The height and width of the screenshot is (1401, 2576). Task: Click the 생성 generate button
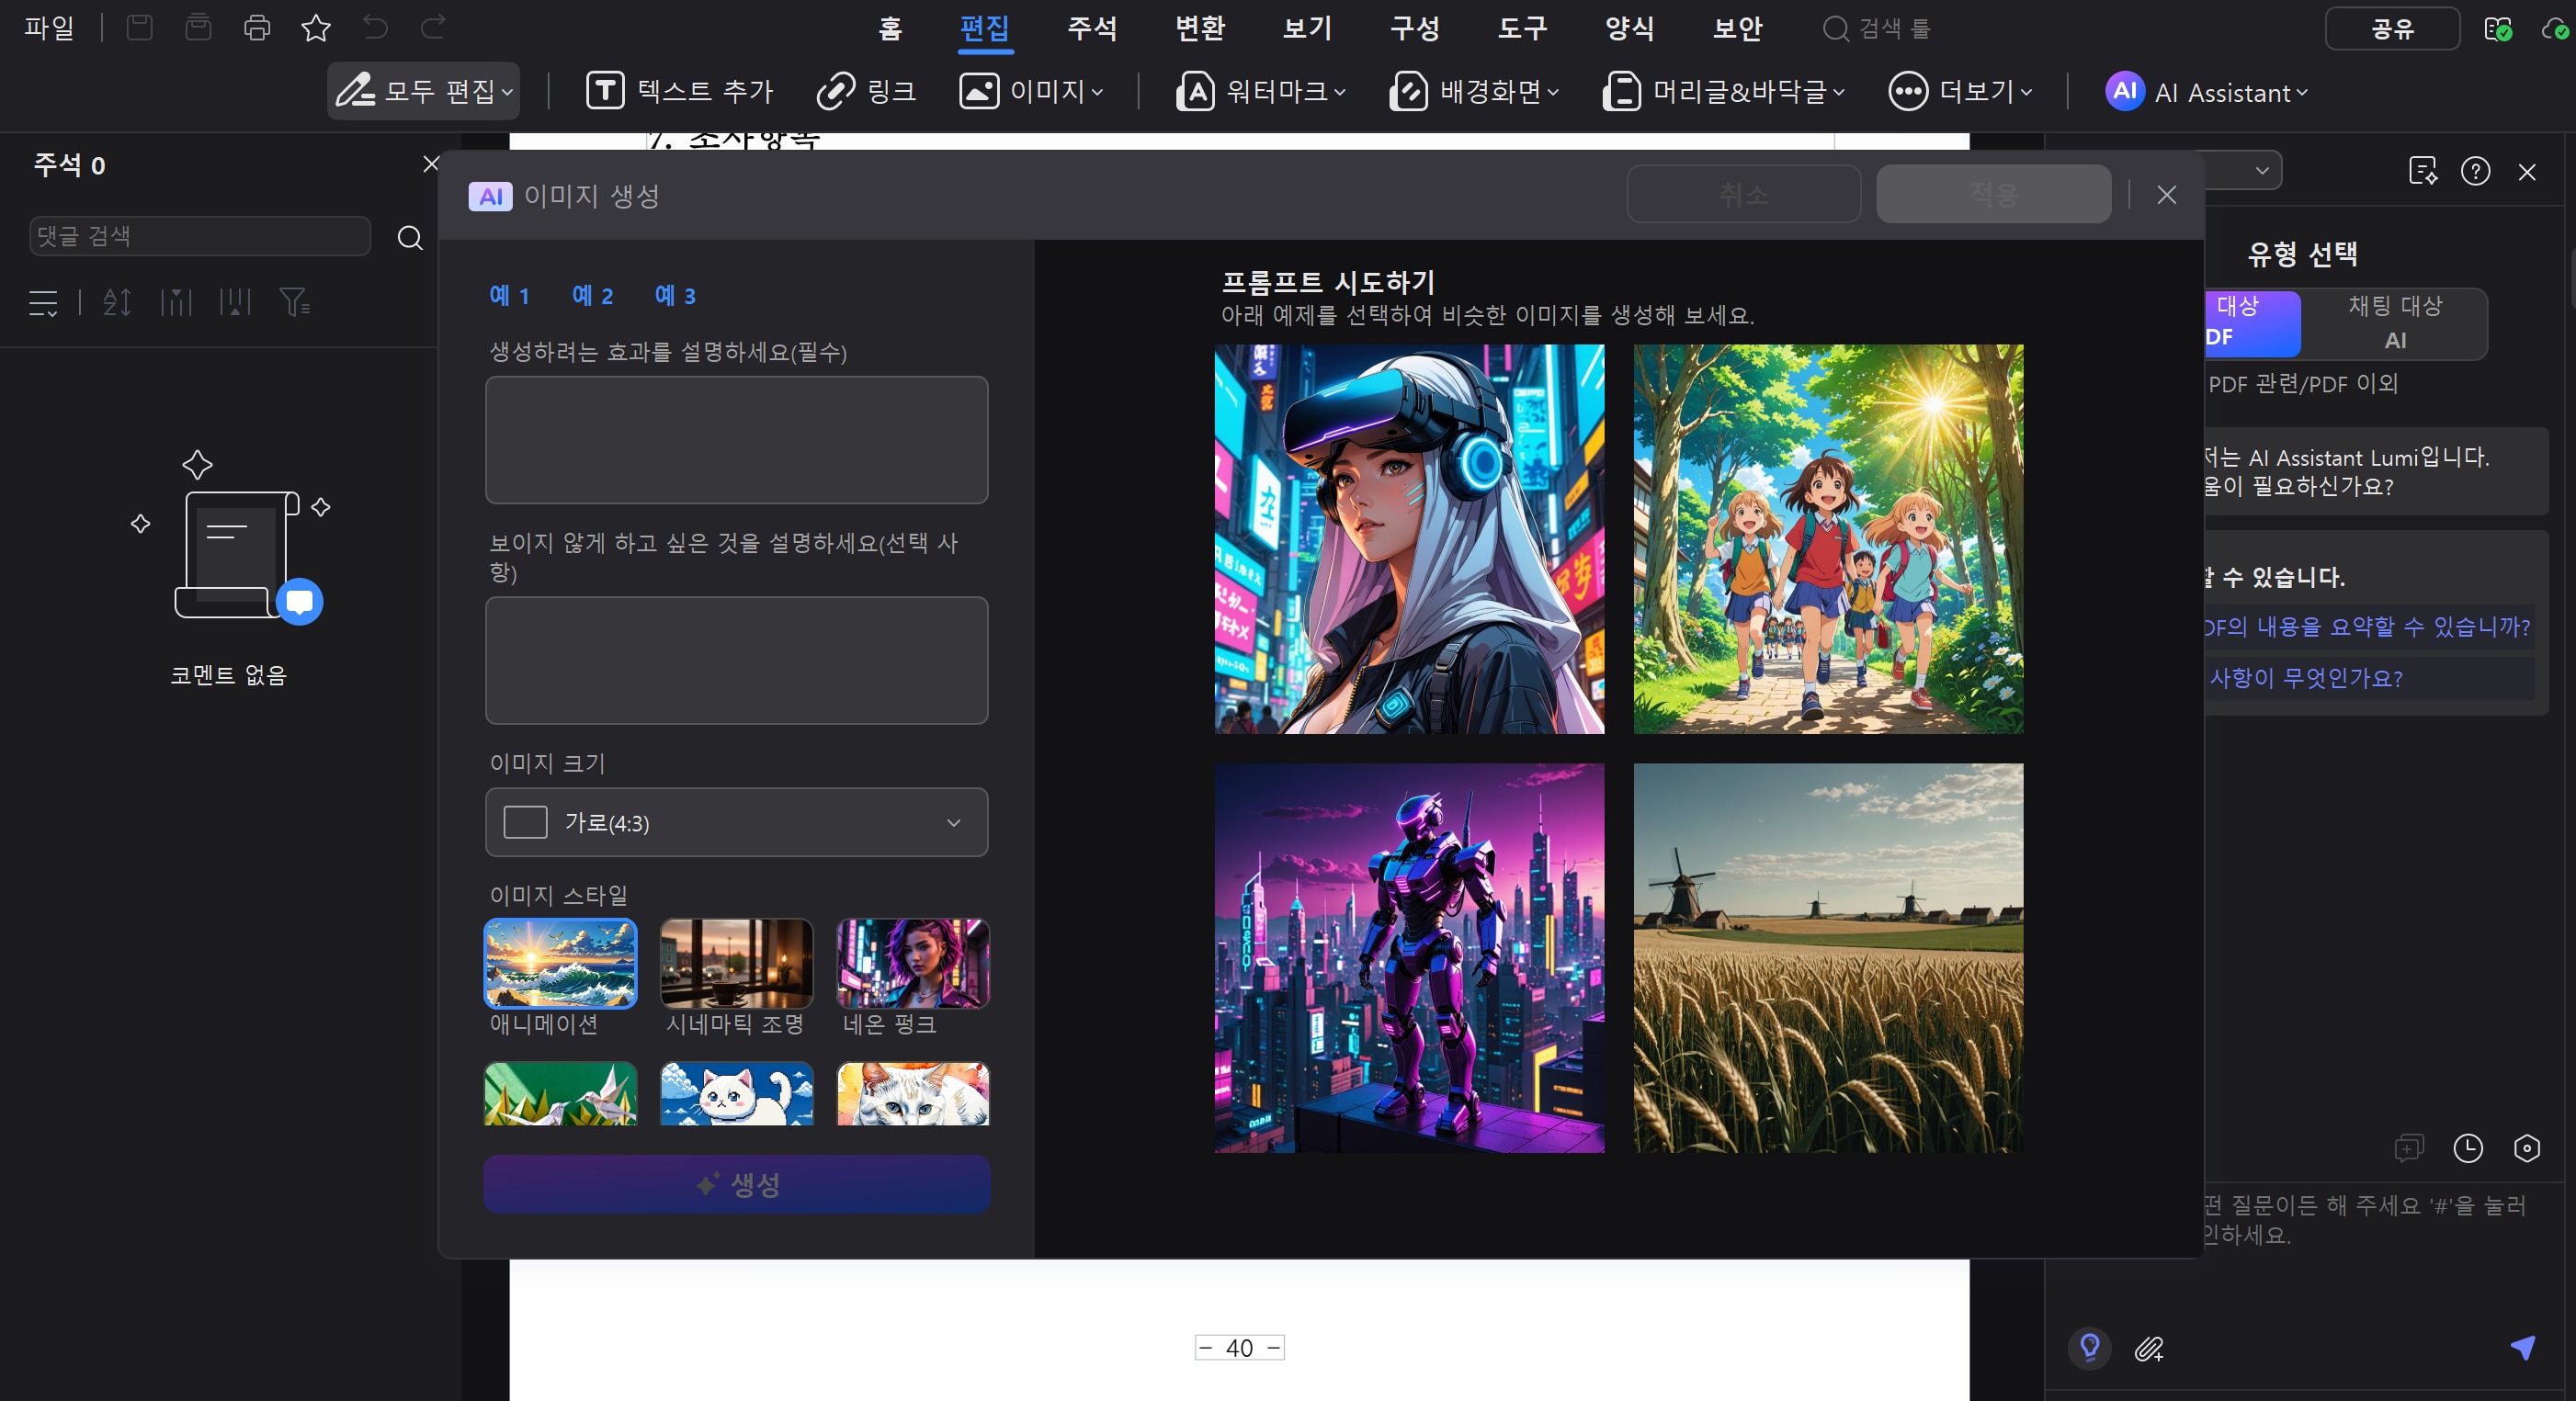tap(737, 1184)
